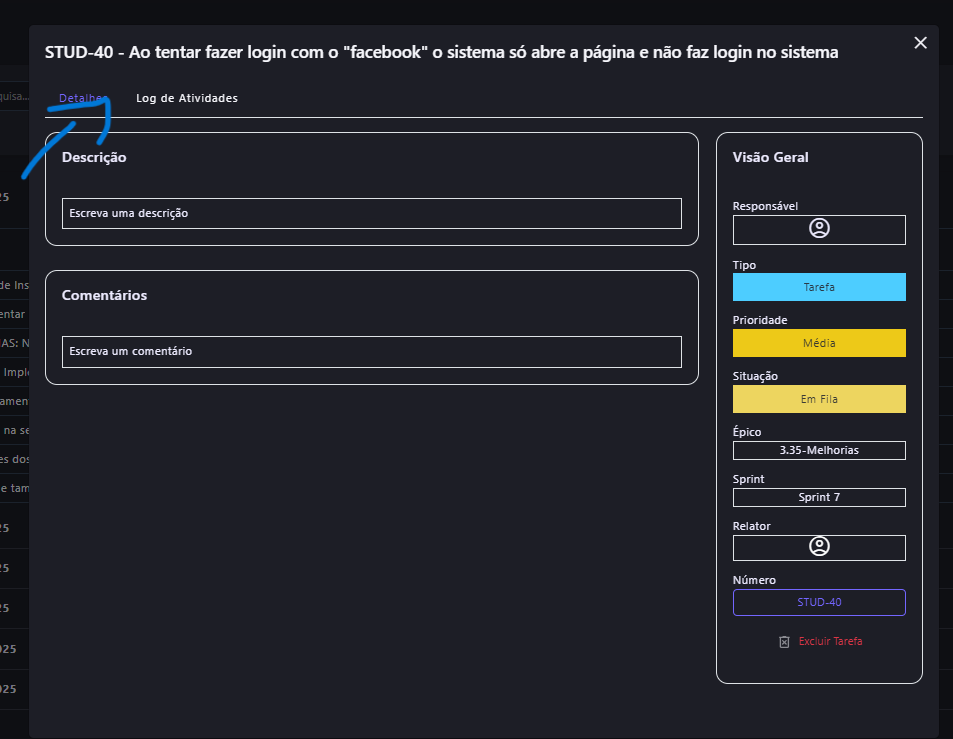Focus the 'Escreva um comentário' field

coord(371,351)
